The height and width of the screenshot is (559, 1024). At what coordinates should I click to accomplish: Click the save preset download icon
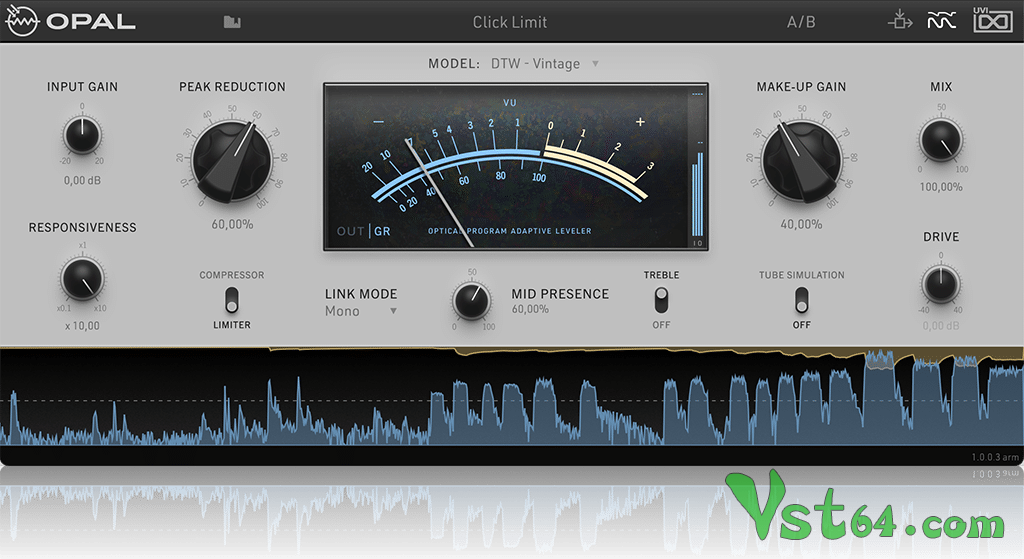[x=900, y=20]
